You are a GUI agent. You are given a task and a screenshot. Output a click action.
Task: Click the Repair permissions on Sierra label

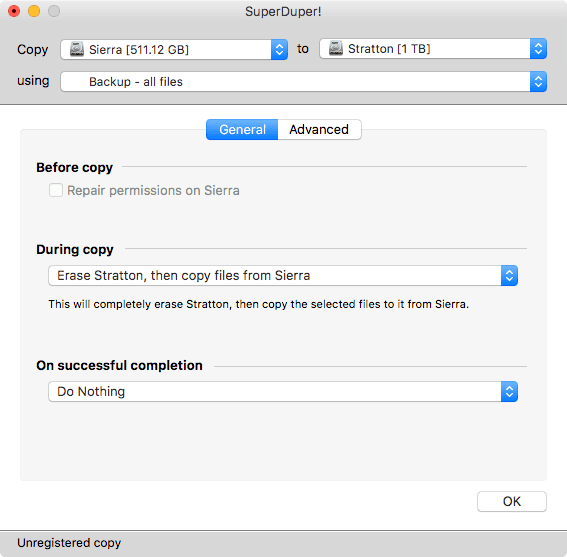[x=153, y=191]
